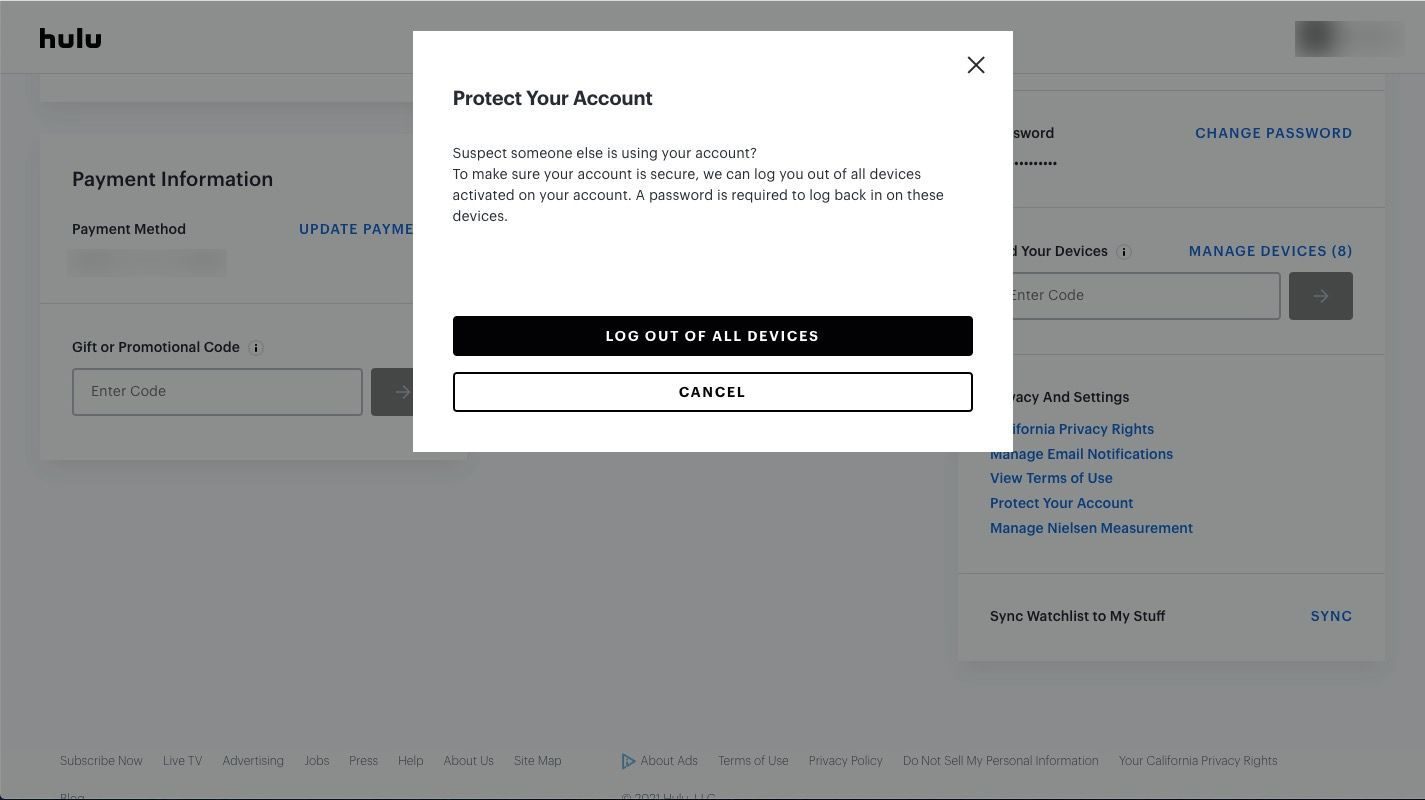The image size is (1425, 800).
Task: Cancel the Protect Your Account dialog
Action: coord(712,392)
